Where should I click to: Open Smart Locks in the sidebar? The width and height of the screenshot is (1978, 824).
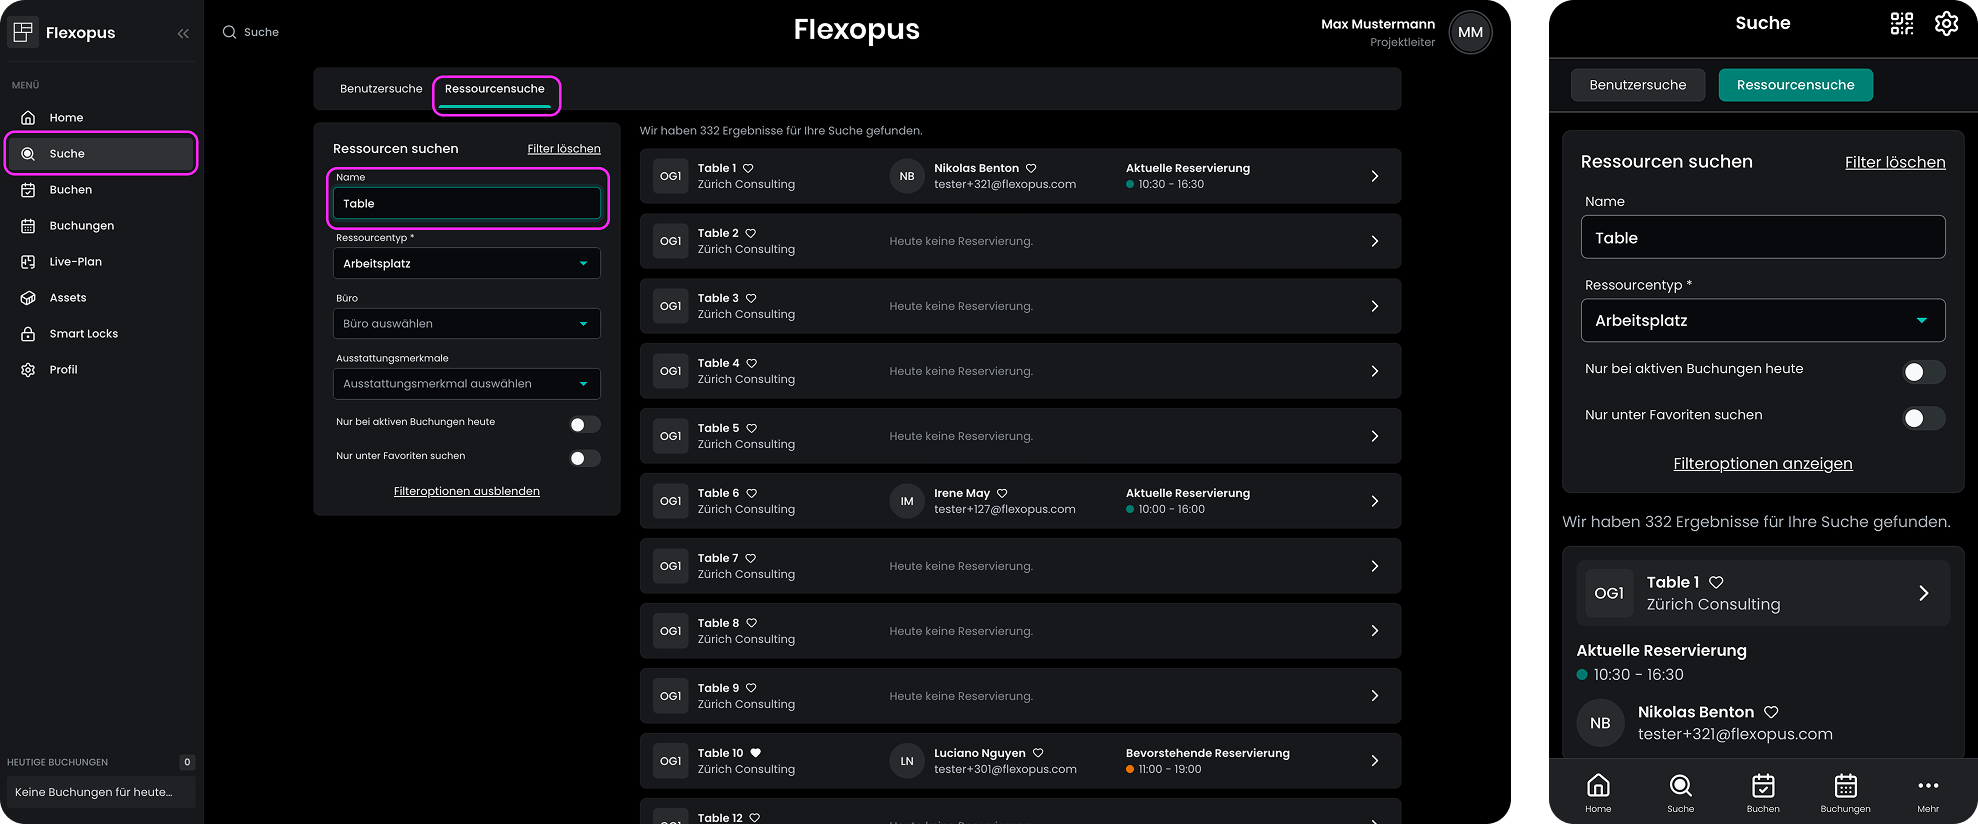83,334
